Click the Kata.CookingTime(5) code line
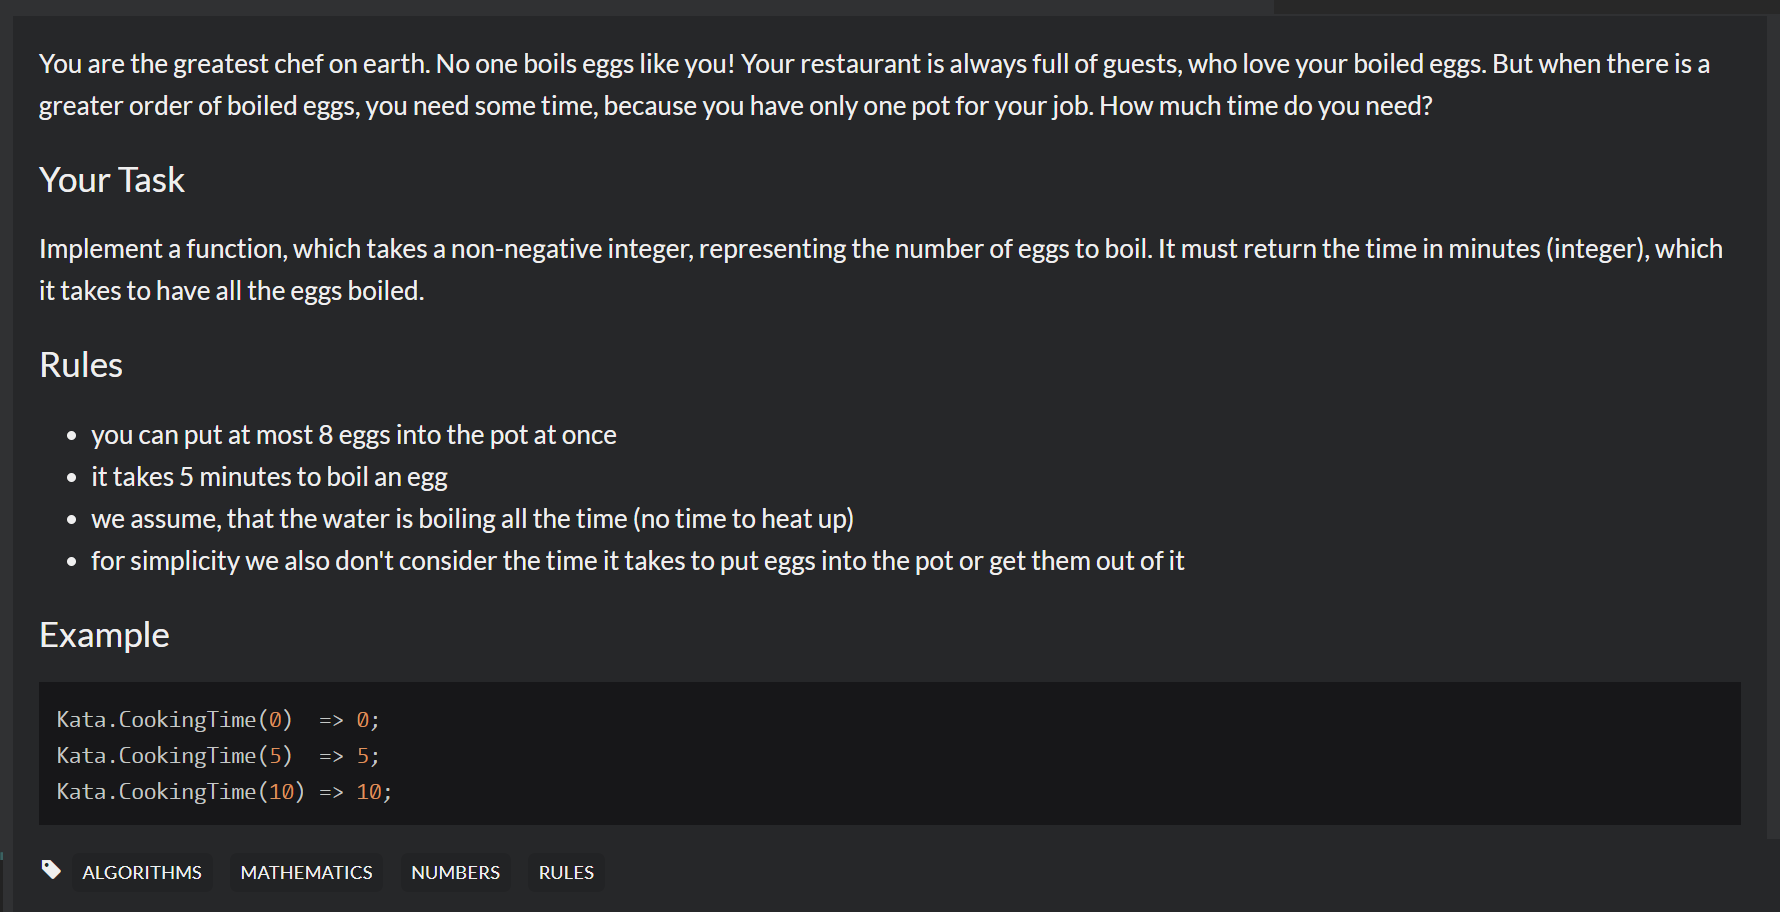1780x912 pixels. 218,756
